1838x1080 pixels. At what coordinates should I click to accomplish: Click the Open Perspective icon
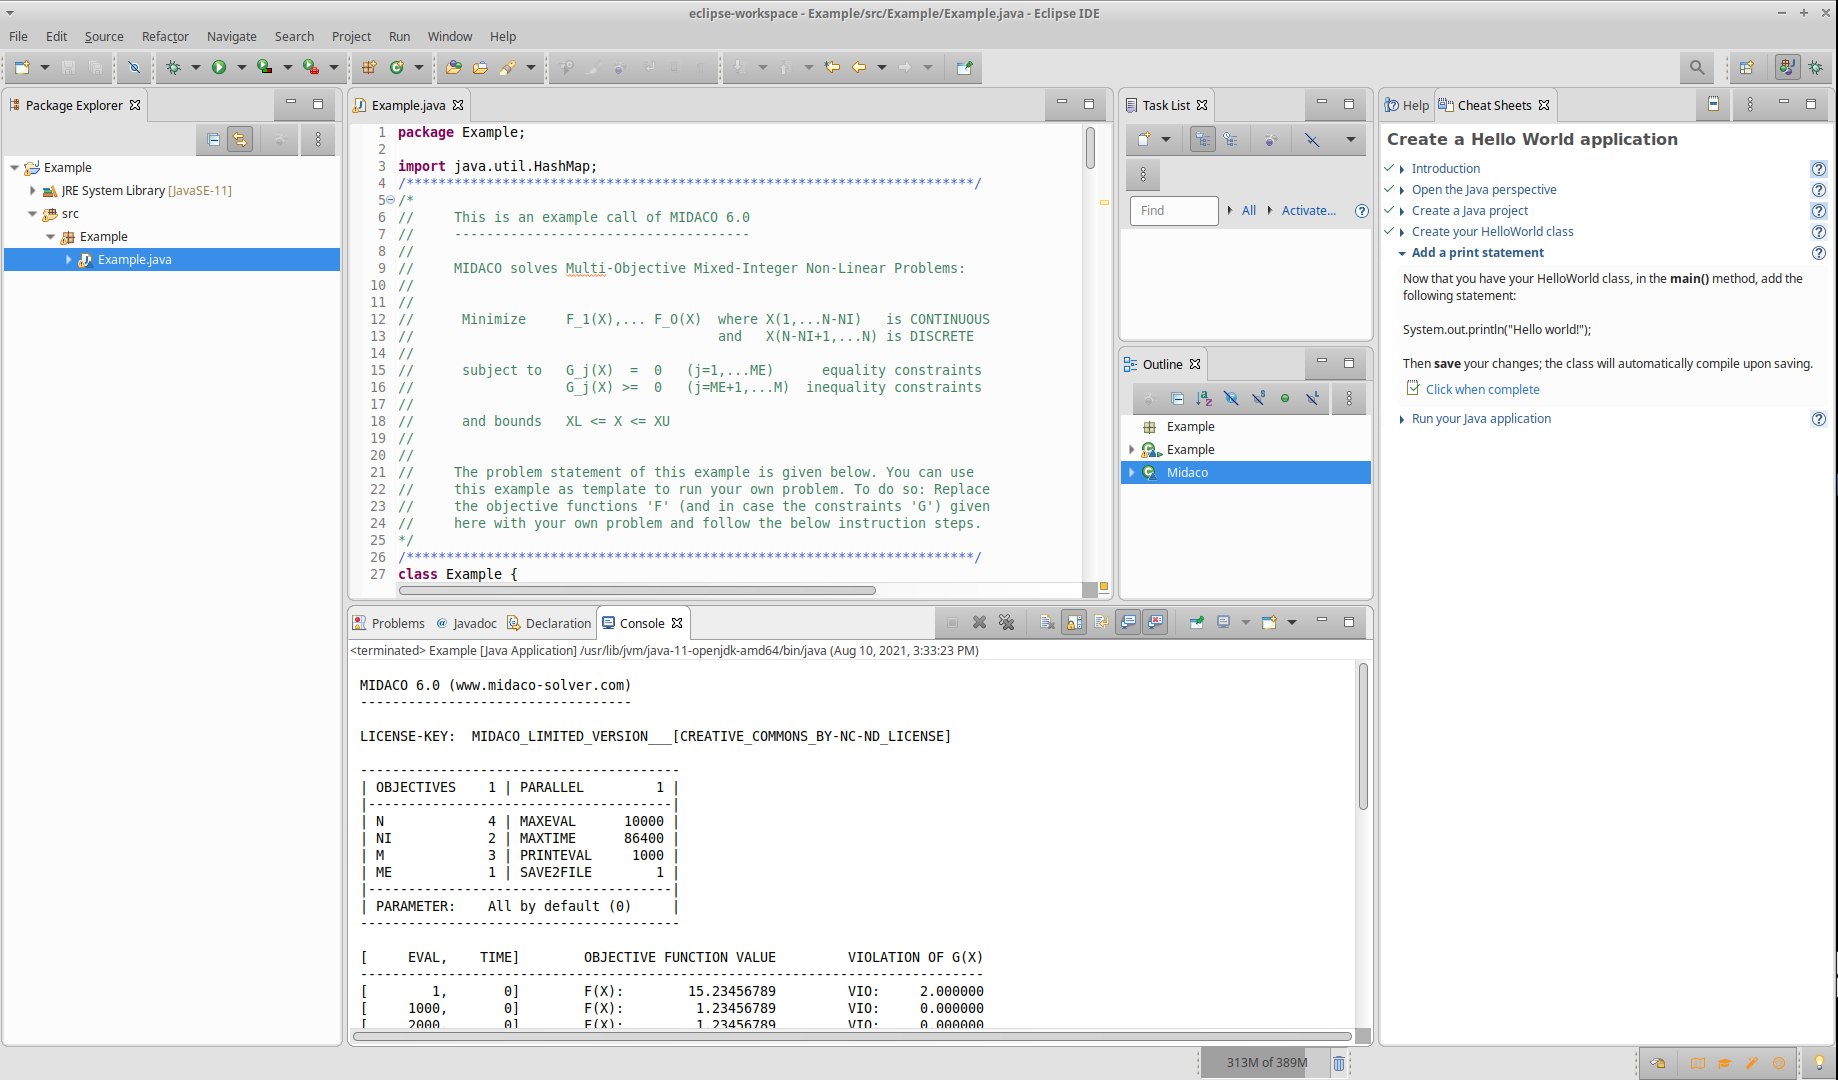tap(1746, 67)
